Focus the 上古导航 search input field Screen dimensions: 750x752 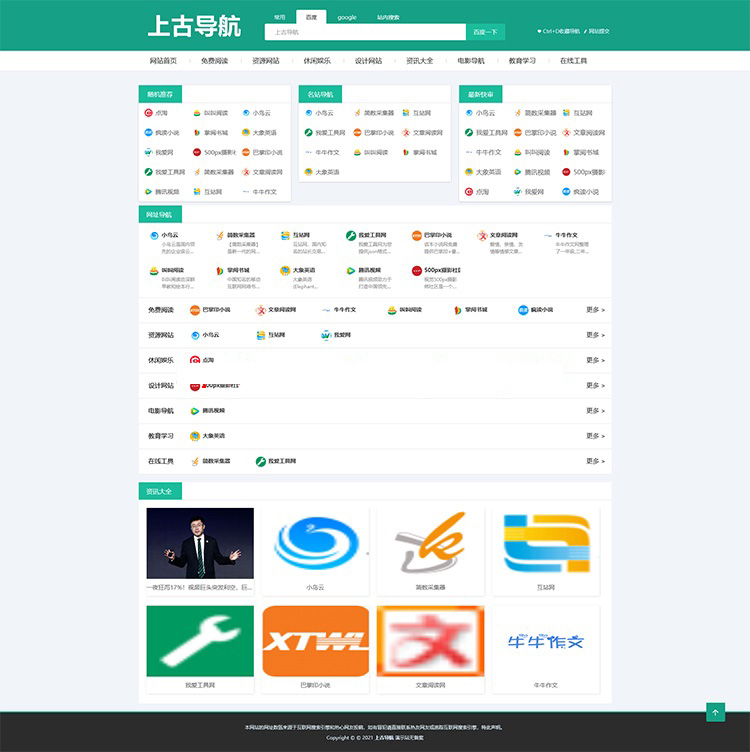366,32
